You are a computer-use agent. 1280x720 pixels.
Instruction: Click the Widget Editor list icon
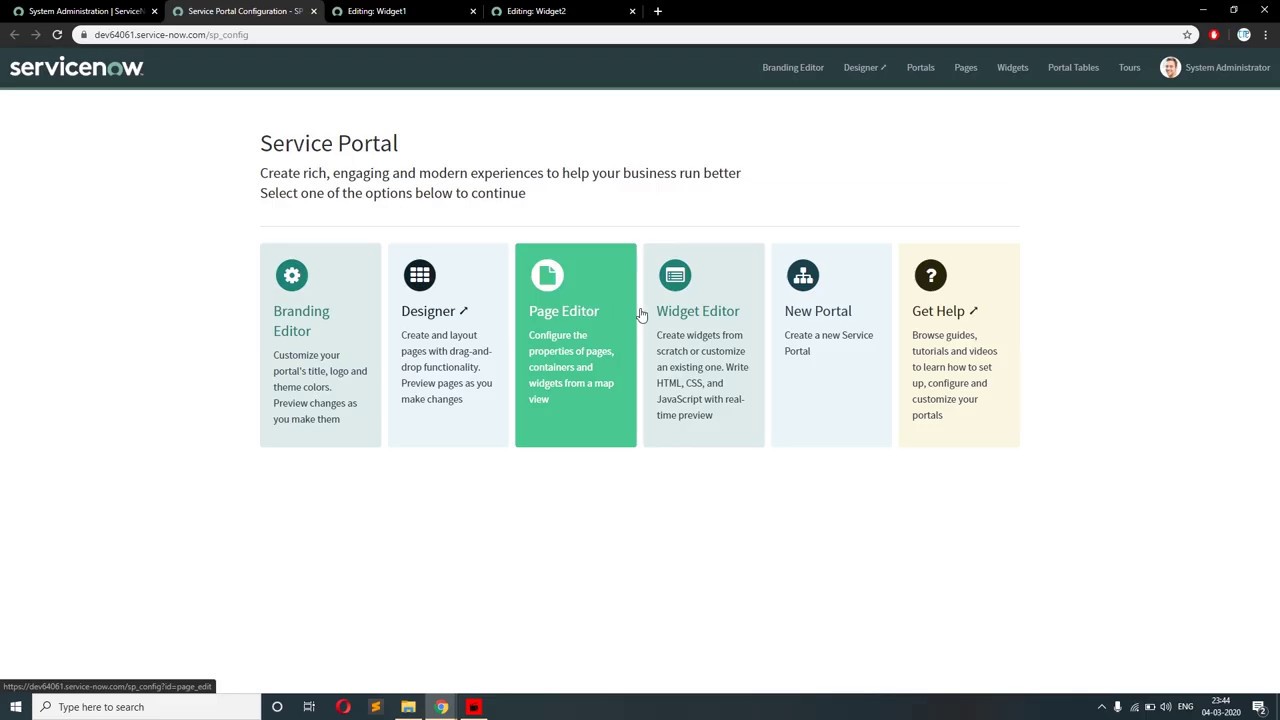click(x=675, y=275)
